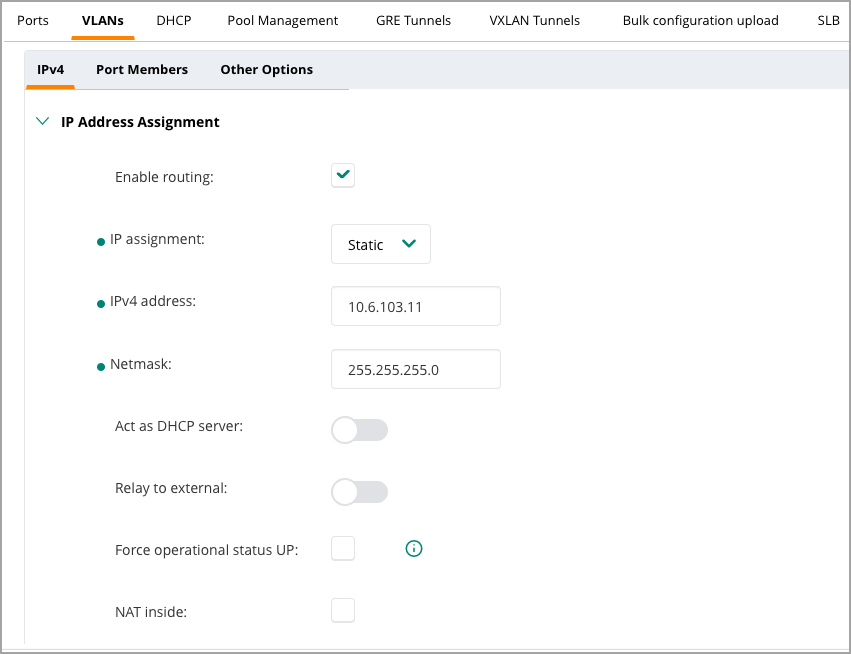
Task: Open the VXLAN Tunnels tab
Action: (x=535, y=21)
